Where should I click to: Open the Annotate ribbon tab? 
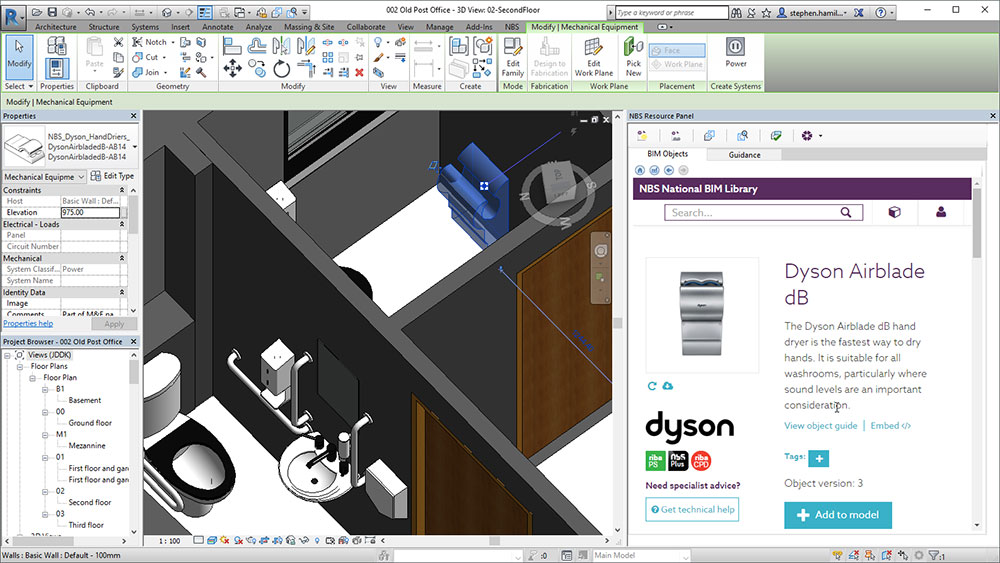click(x=217, y=27)
